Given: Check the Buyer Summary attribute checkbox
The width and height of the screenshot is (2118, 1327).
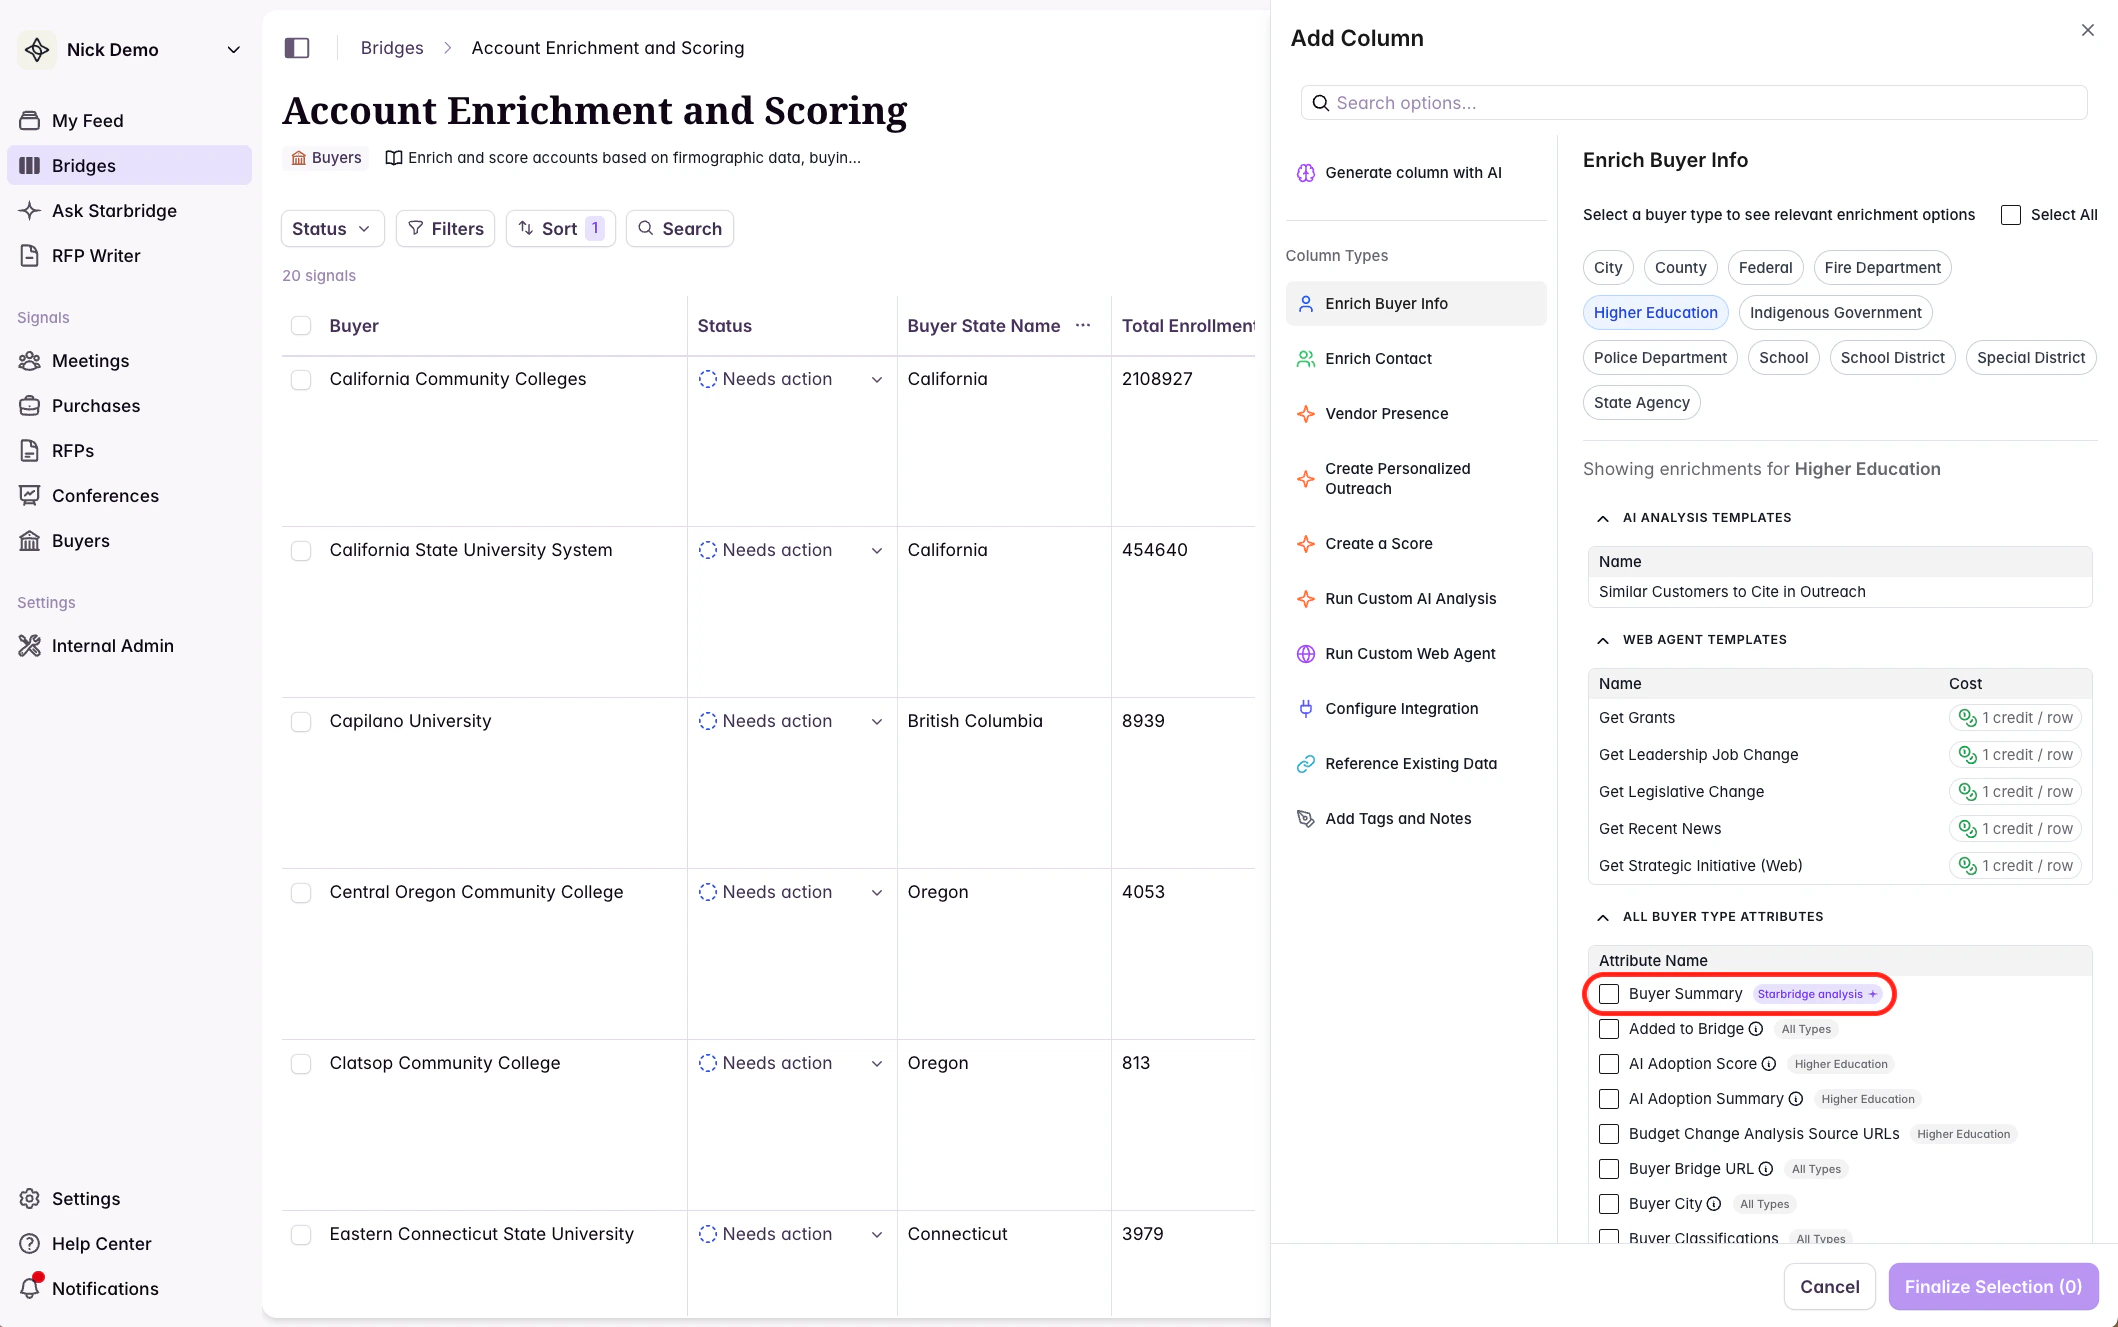Looking at the screenshot, I should pos(1609,994).
